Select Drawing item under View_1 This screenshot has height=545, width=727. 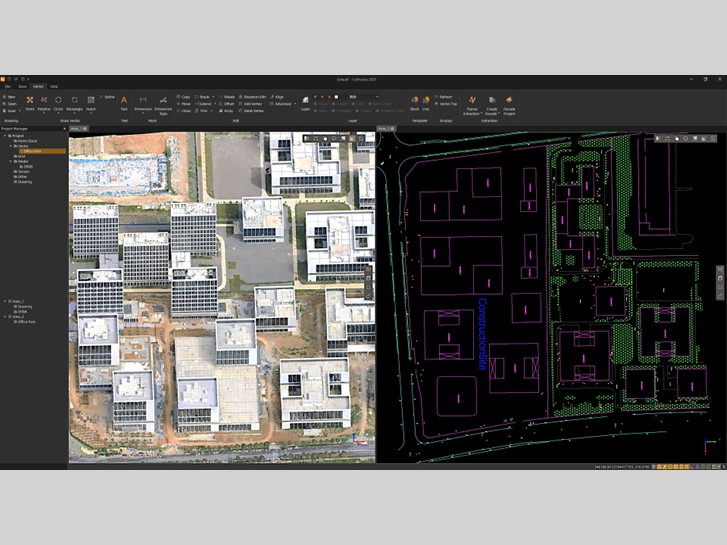pyautogui.click(x=25, y=307)
